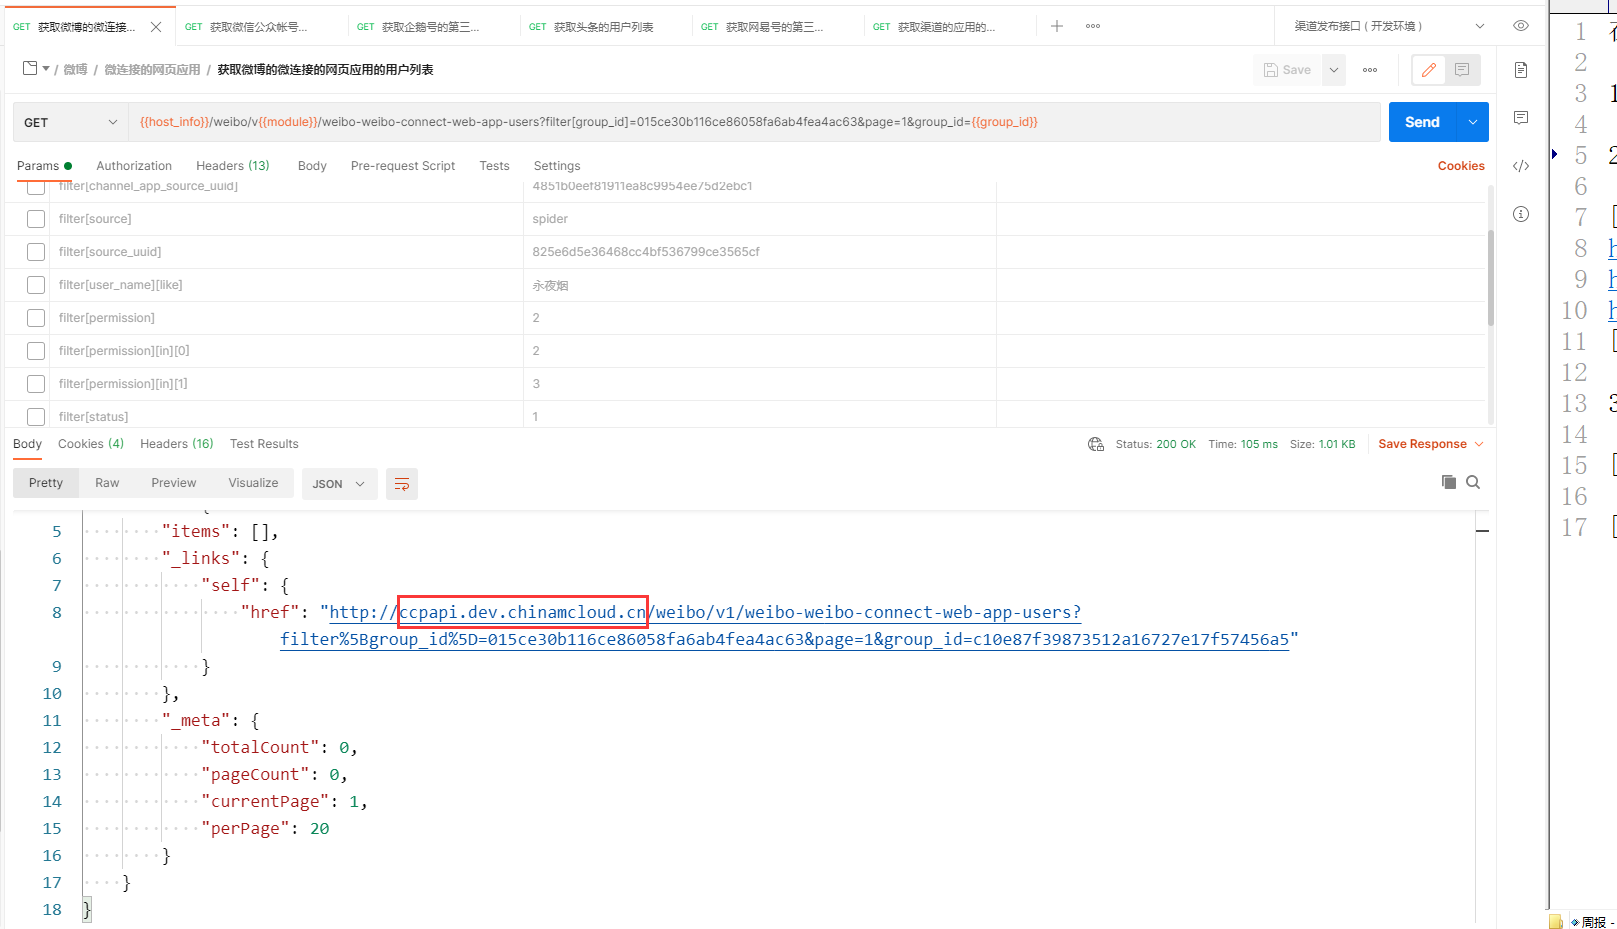
Task: Select the Raw response view tab
Action: click(107, 483)
